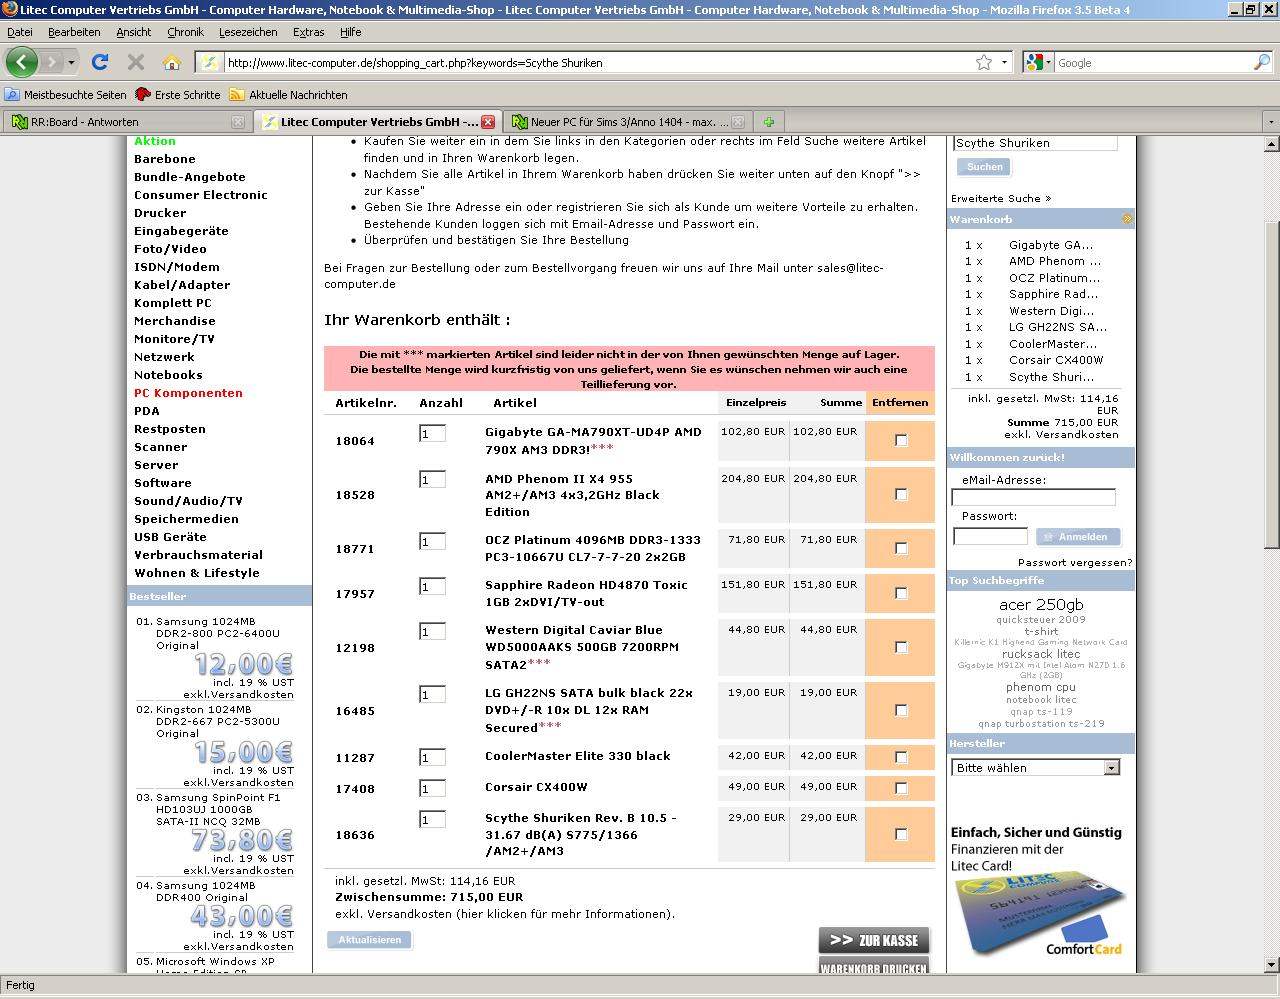This screenshot has height=999, width=1280.
Task: Click the search magnifier icon in Google box
Action: [x=1262, y=62]
